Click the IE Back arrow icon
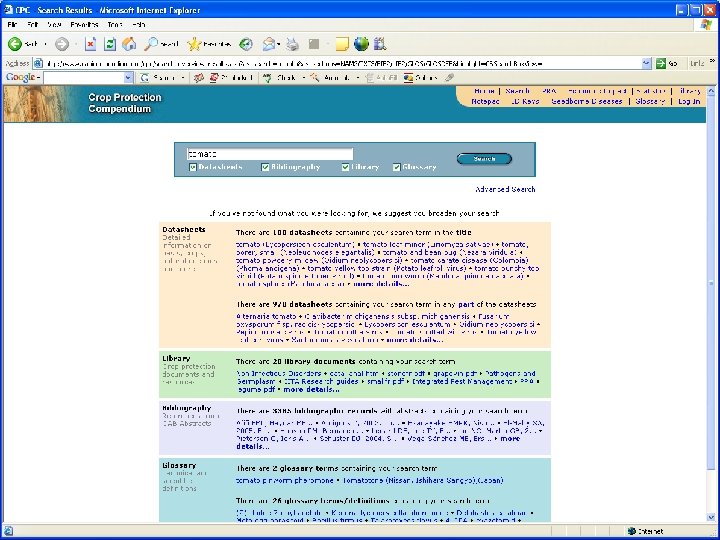 coord(15,44)
